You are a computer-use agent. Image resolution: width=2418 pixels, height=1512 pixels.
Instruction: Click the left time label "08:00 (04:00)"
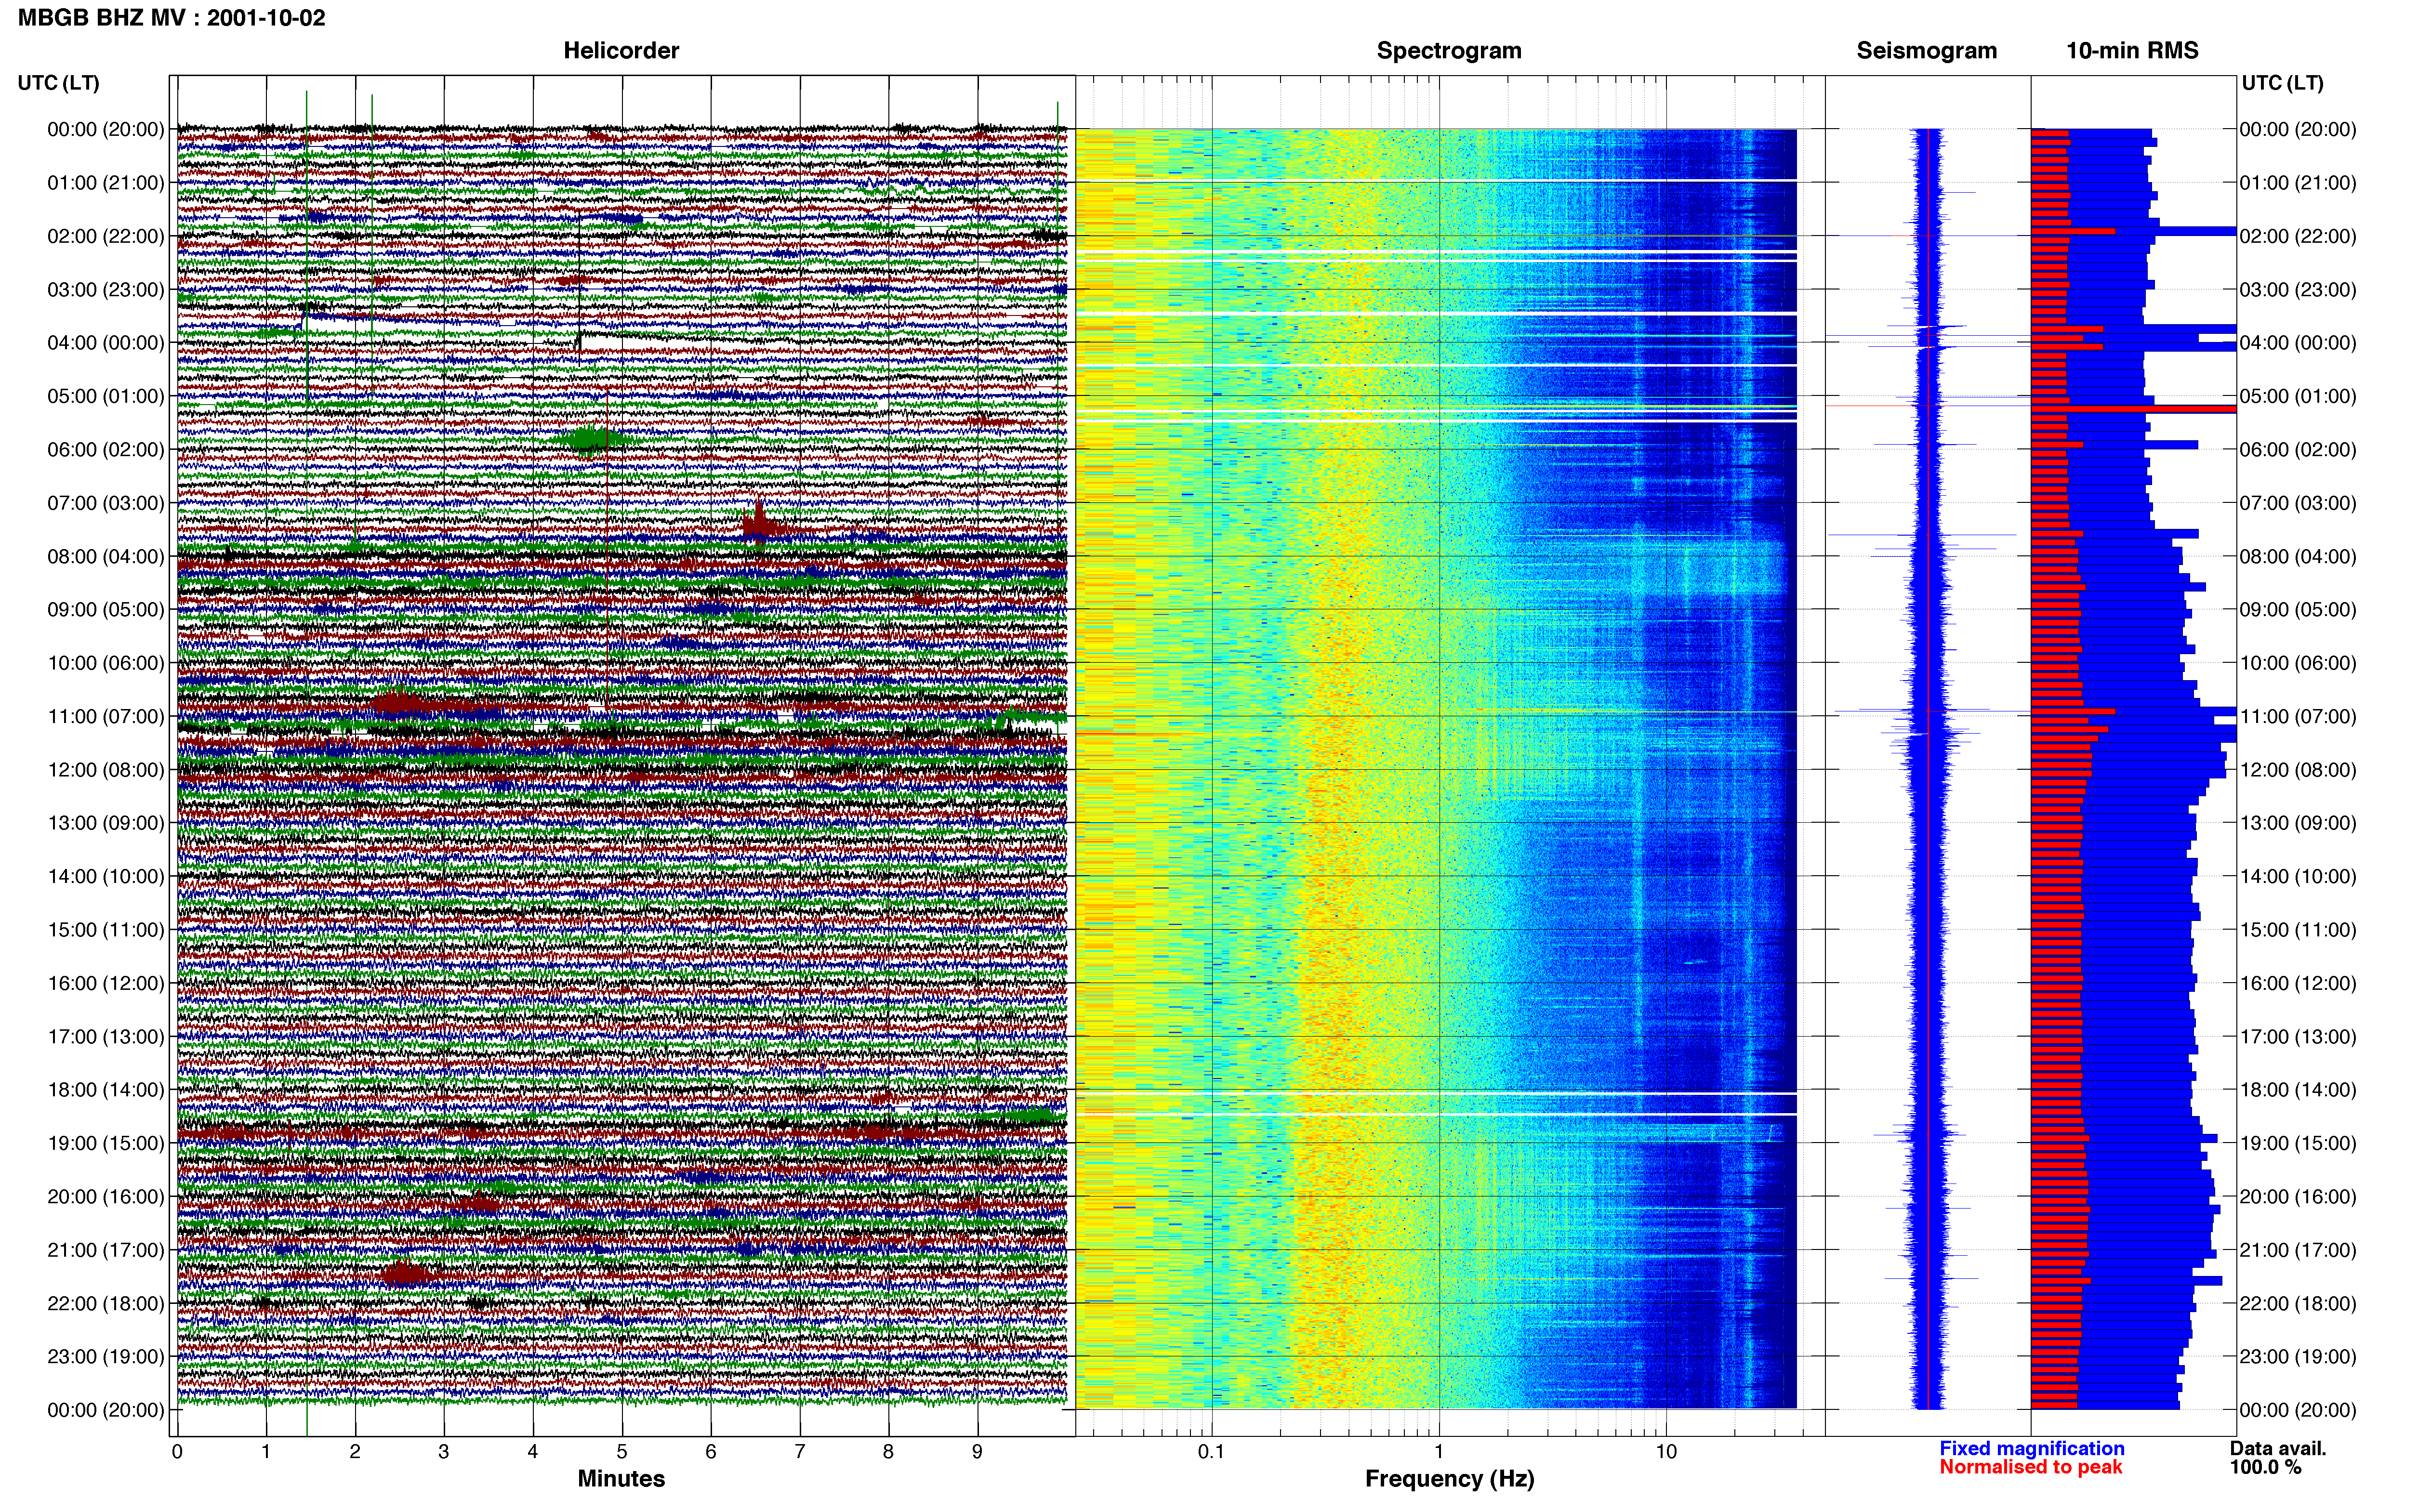106,556
